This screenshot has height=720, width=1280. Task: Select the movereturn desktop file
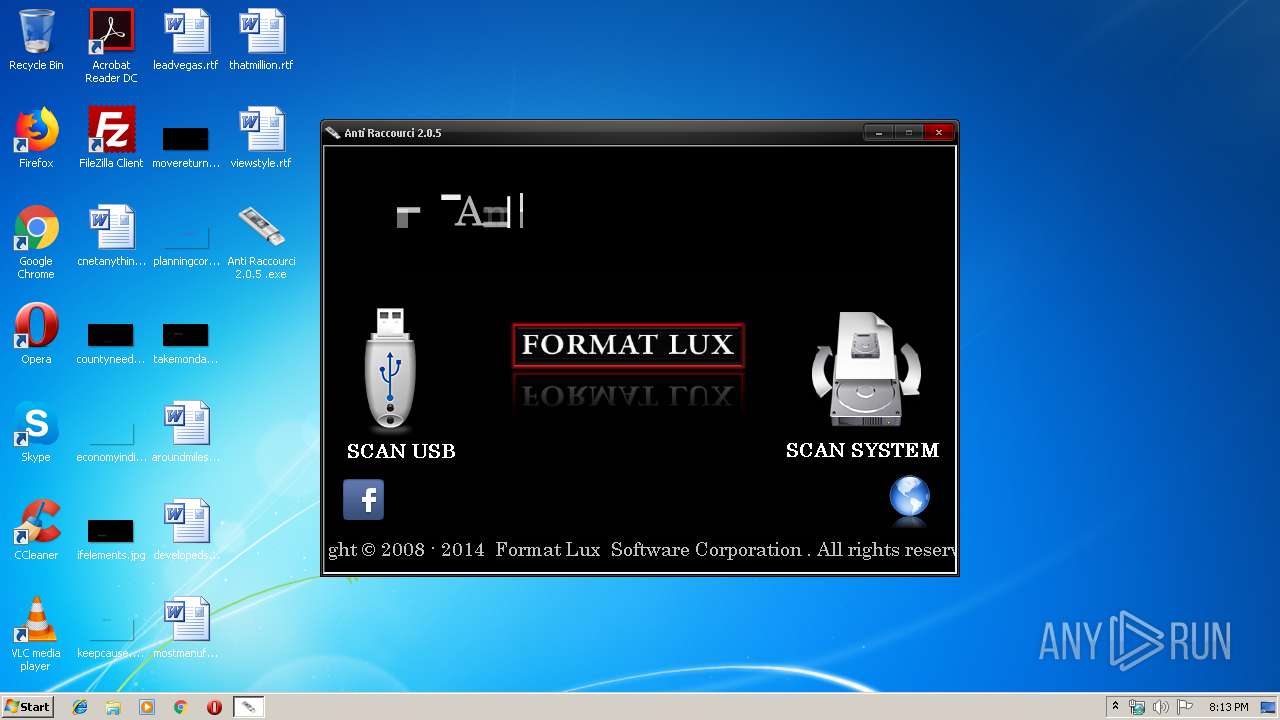coord(186,146)
